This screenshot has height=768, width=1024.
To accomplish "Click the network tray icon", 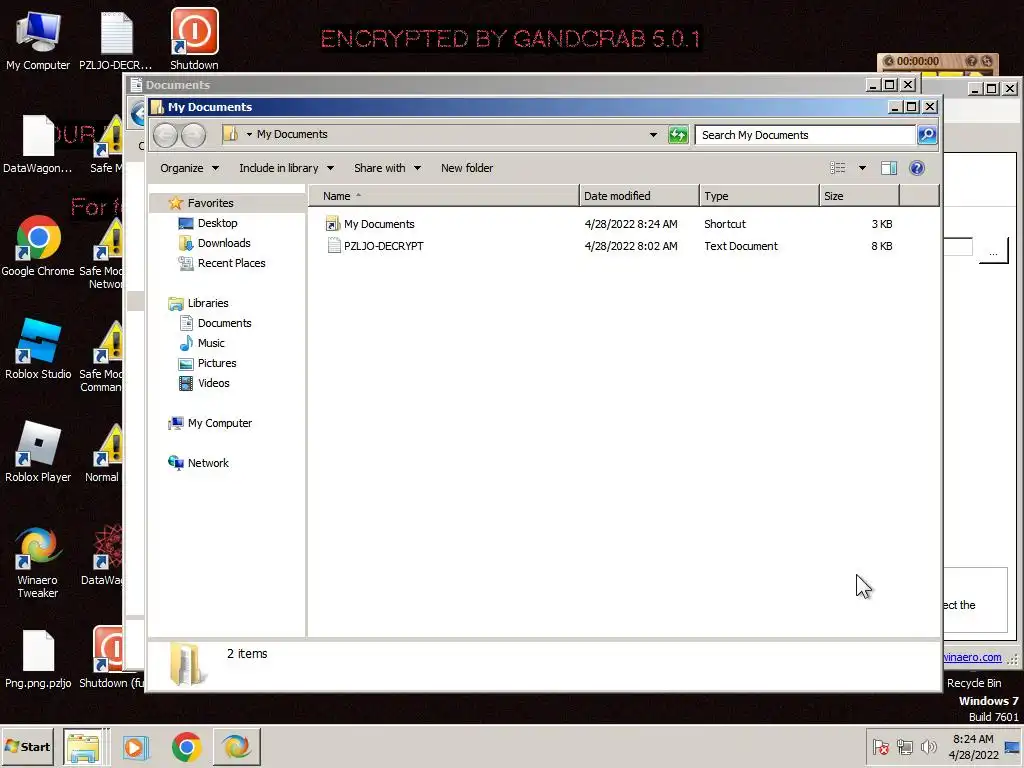I will [x=904, y=746].
